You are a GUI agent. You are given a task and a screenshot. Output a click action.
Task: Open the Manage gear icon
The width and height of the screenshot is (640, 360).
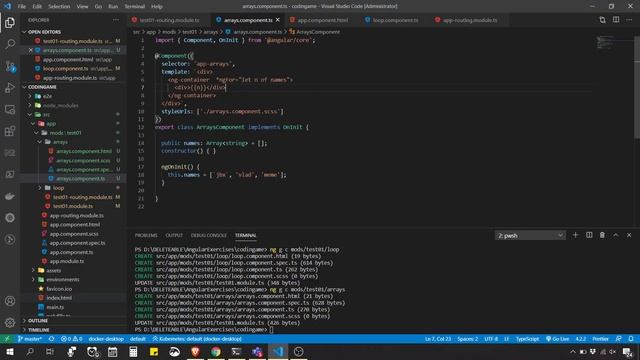pyautogui.click(x=10, y=322)
